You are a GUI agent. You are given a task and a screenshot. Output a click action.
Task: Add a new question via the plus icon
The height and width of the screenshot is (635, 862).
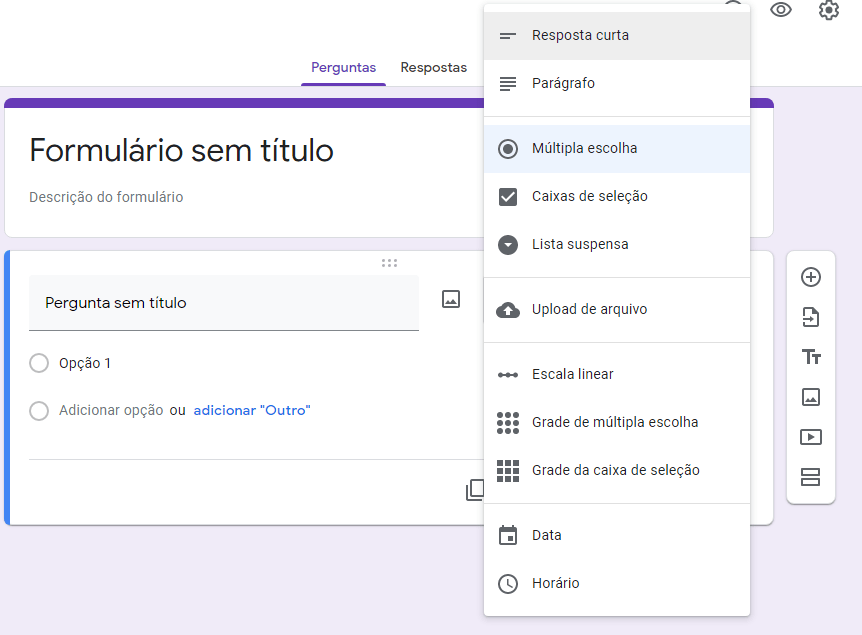coord(811,277)
